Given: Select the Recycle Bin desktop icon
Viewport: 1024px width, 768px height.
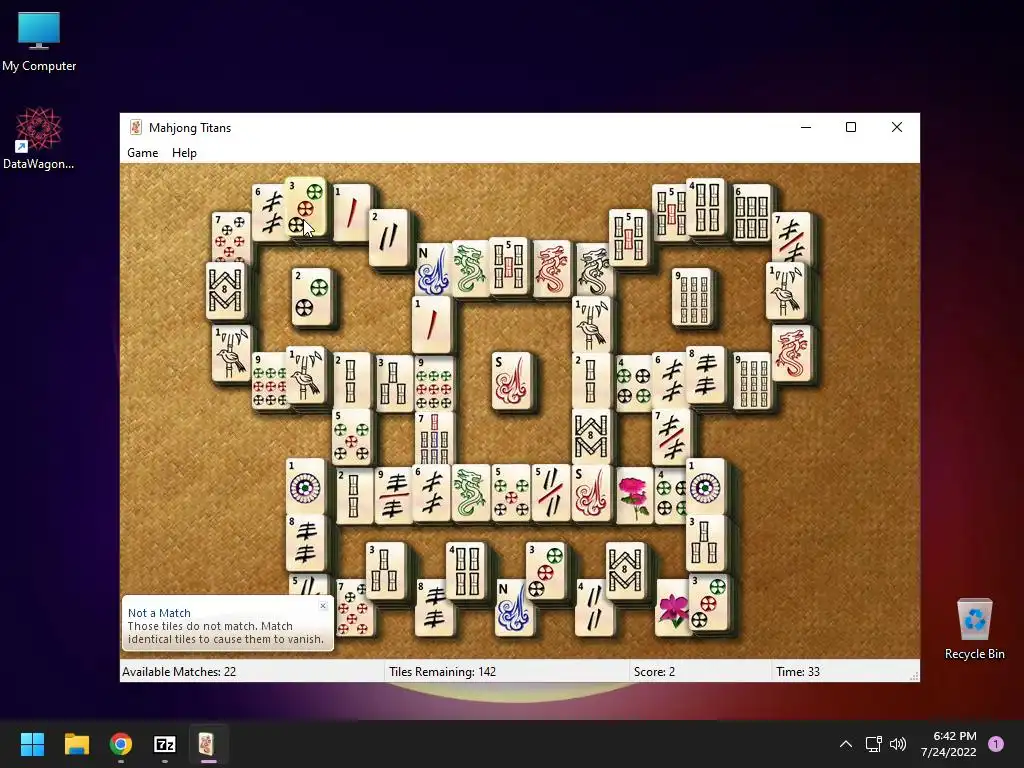Looking at the screenshot, I should click(x=974, y=629).
